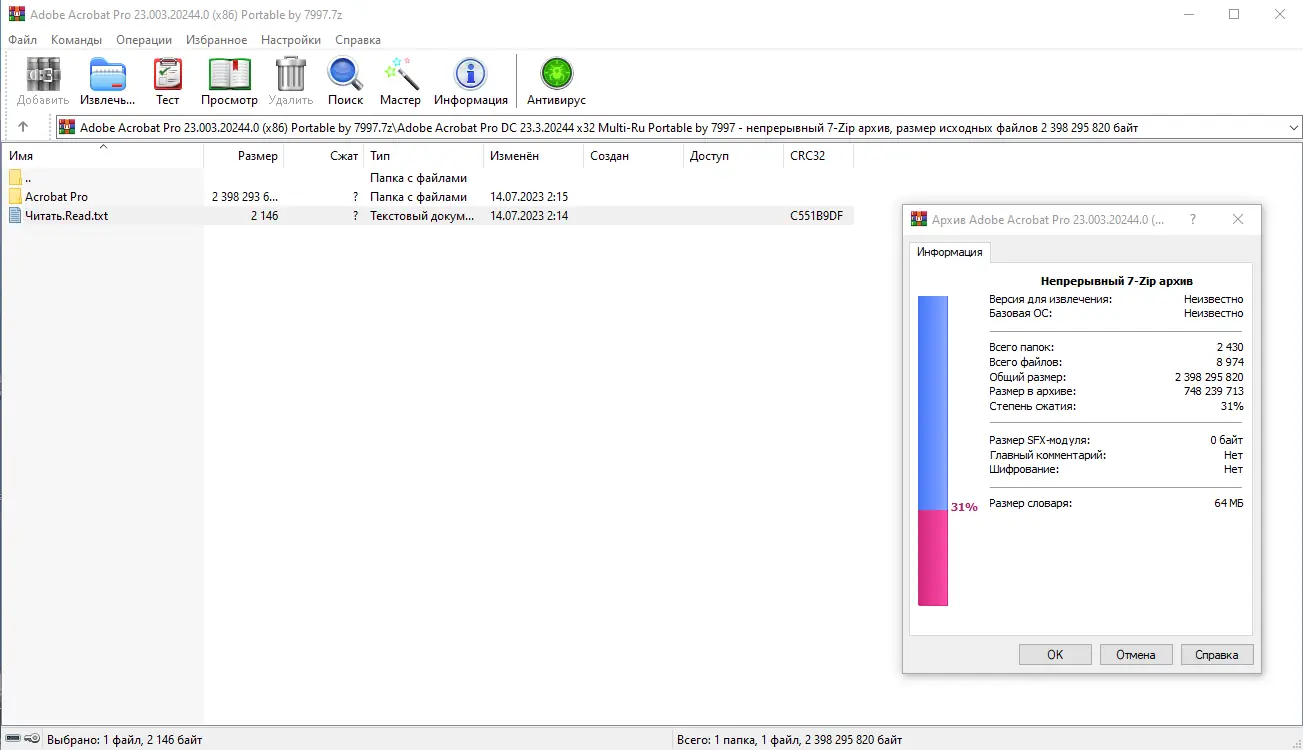Open the Просмотр (View) book icon
Screen dimensions: 1303x750
[229, 80]
